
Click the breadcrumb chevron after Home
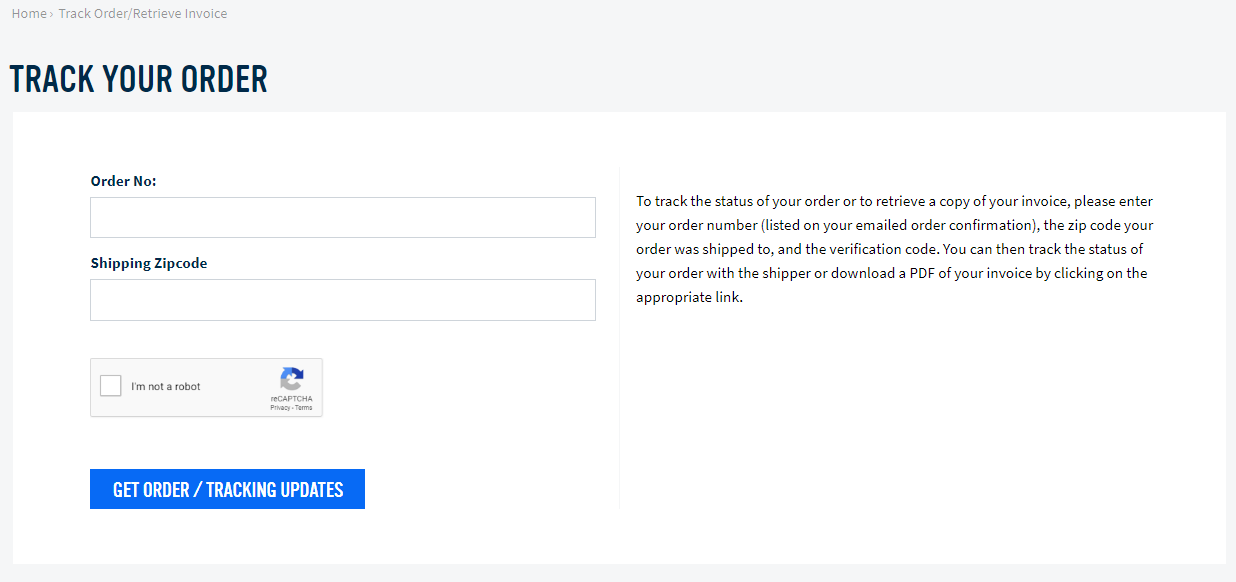(x=51, y=14)
